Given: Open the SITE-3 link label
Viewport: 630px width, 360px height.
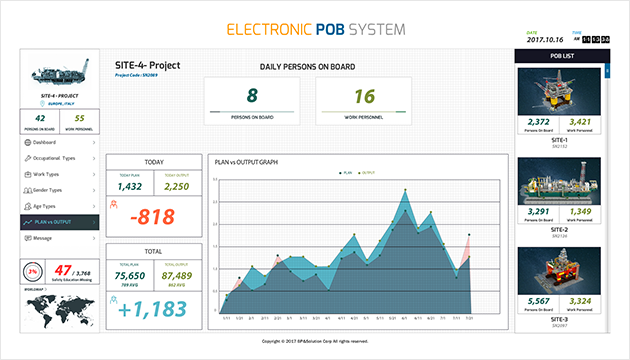Looking at the screenshot, I should tap(559, 319).
